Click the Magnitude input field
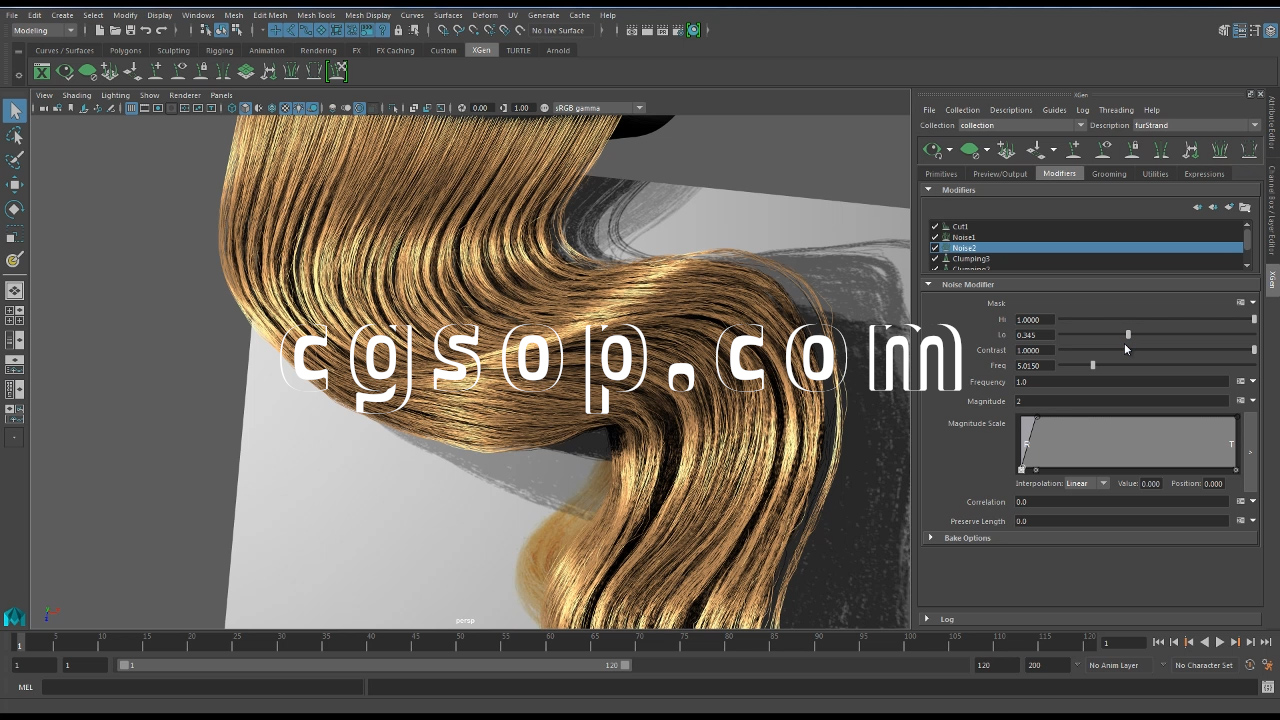 [x=1121, y=401]
